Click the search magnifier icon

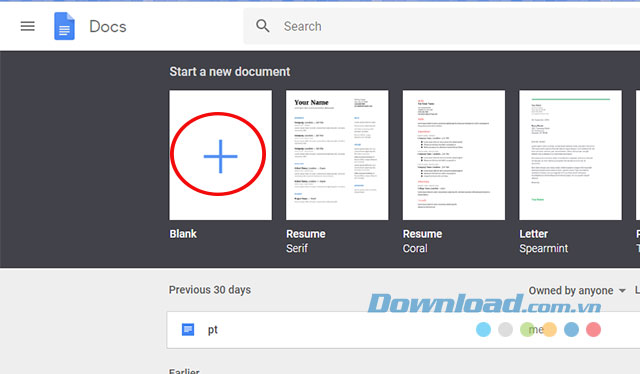263,26
